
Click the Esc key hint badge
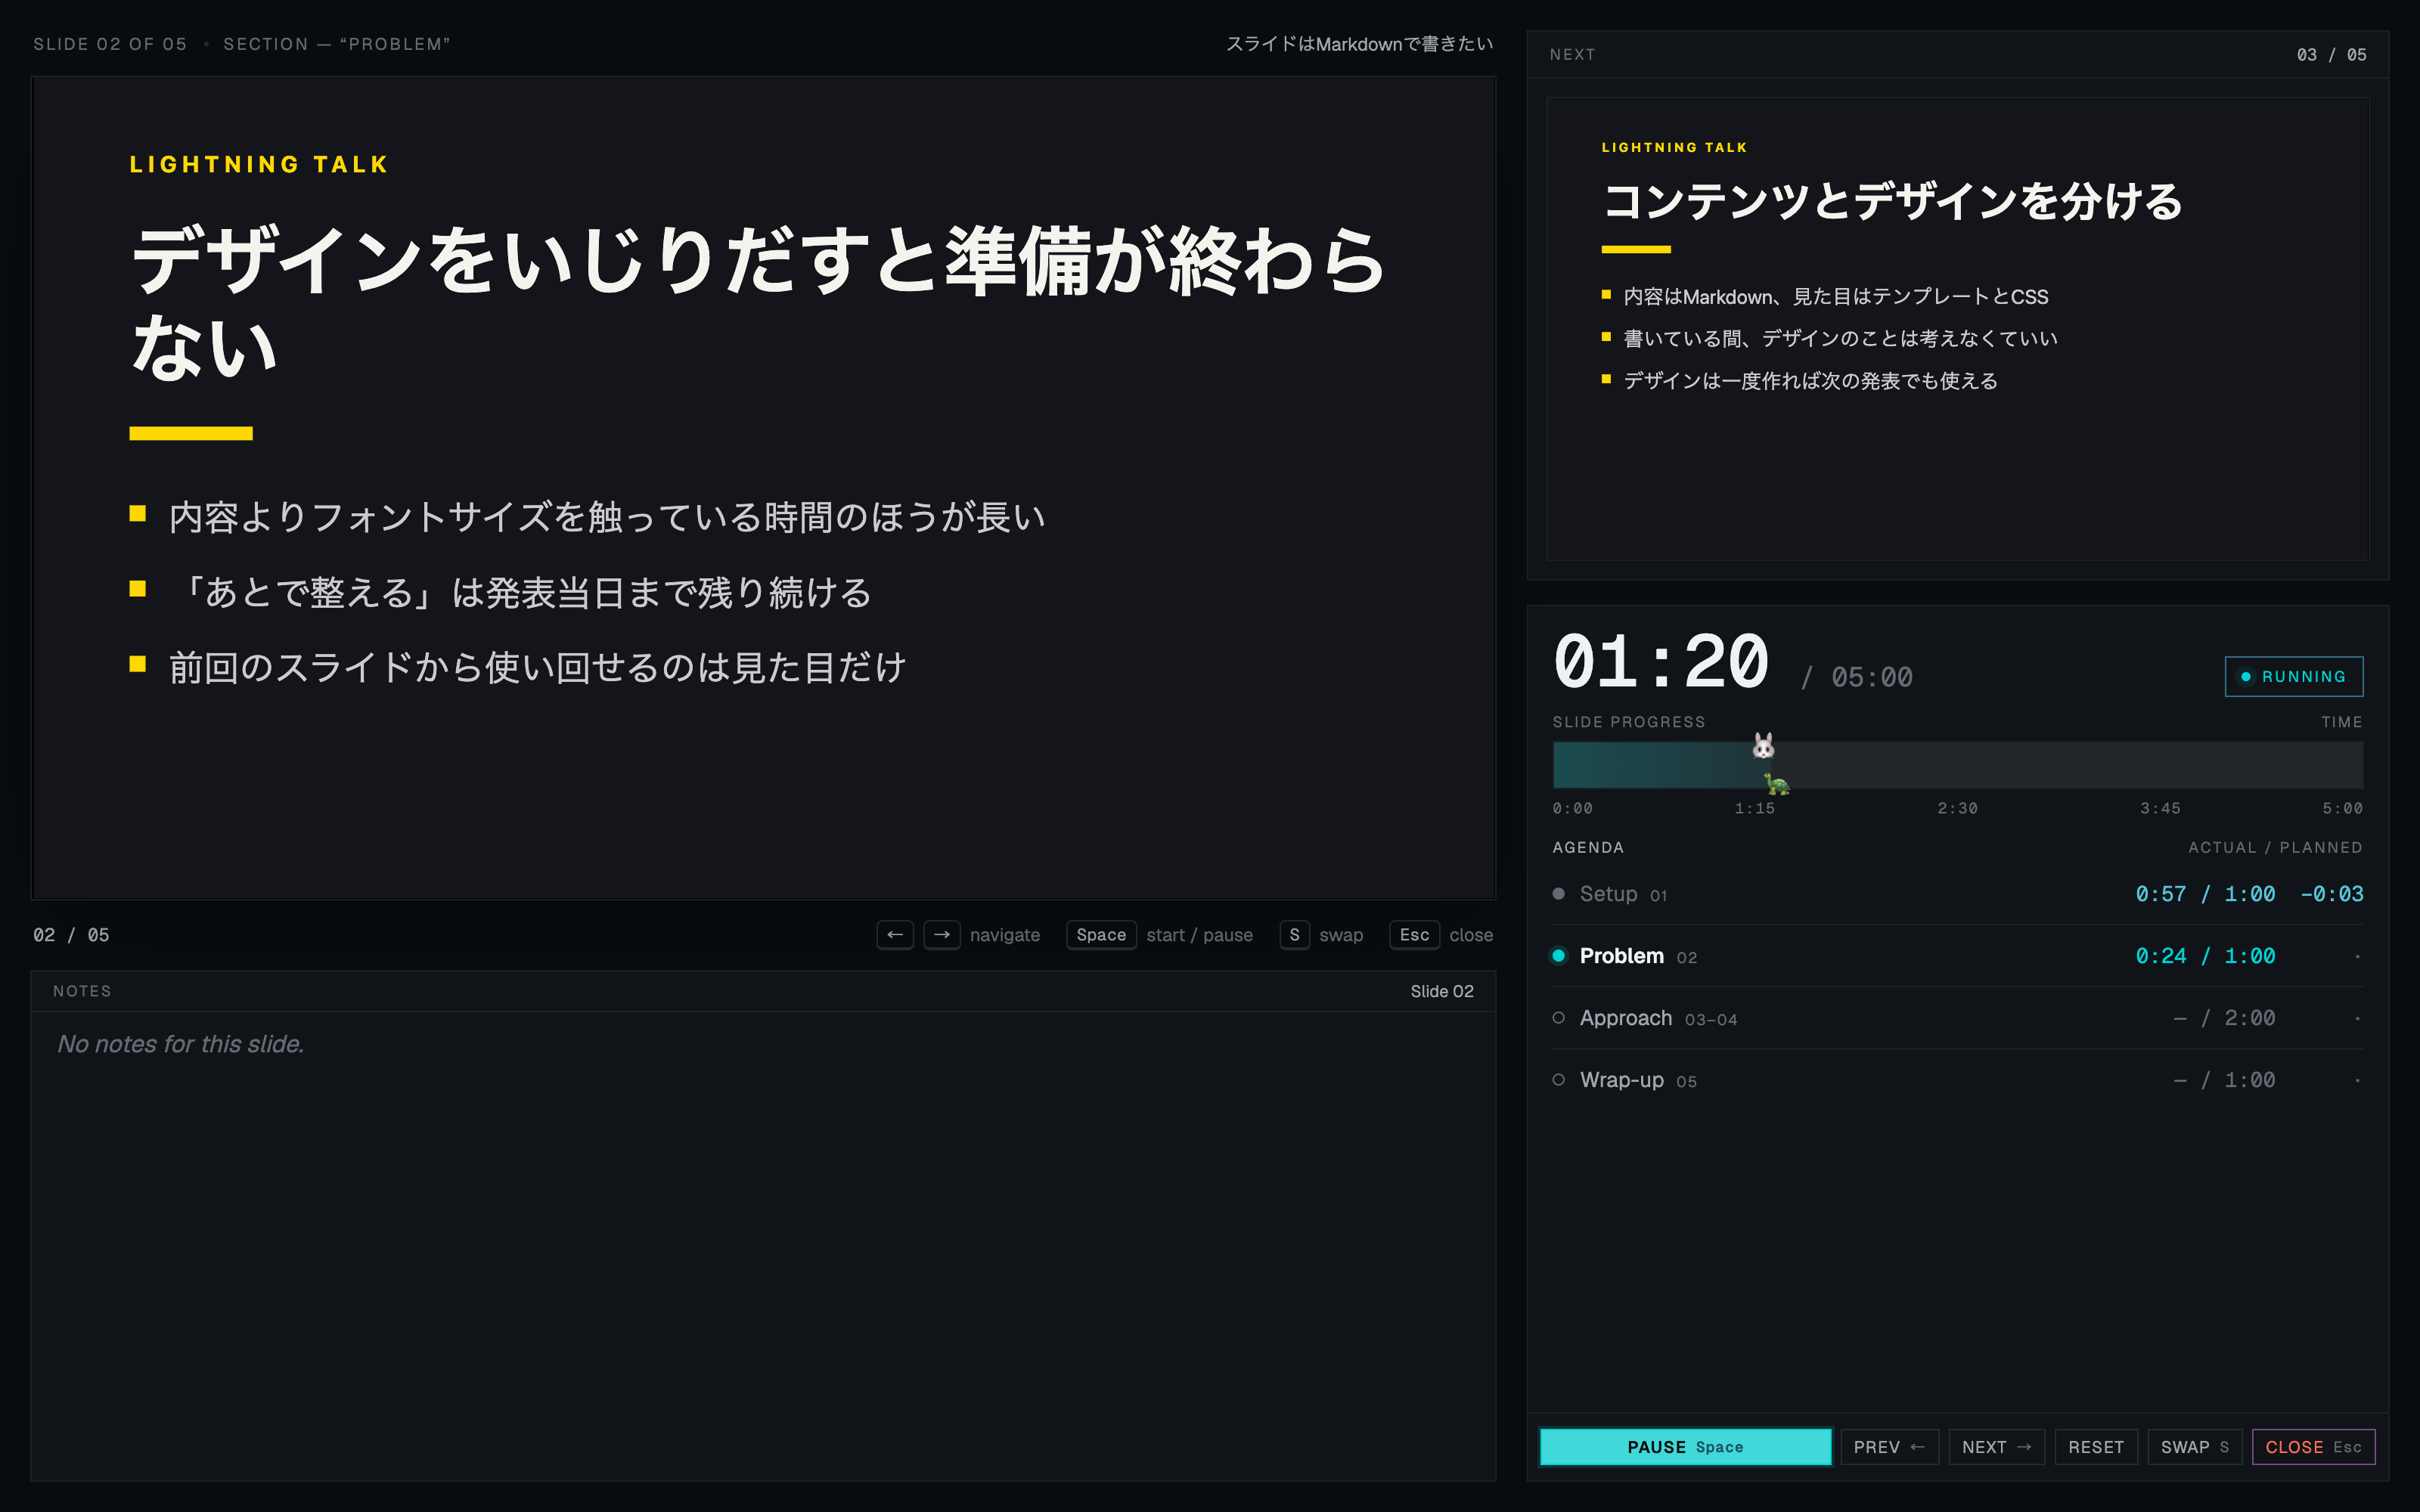click(1414, 935)
